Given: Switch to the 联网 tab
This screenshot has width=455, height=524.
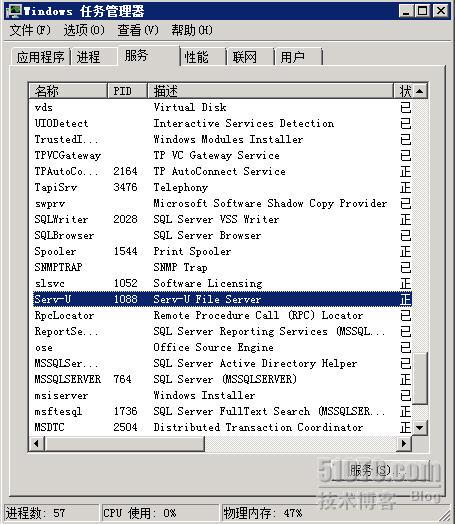Looking at the screenshot, I should [x=251, y=57].
